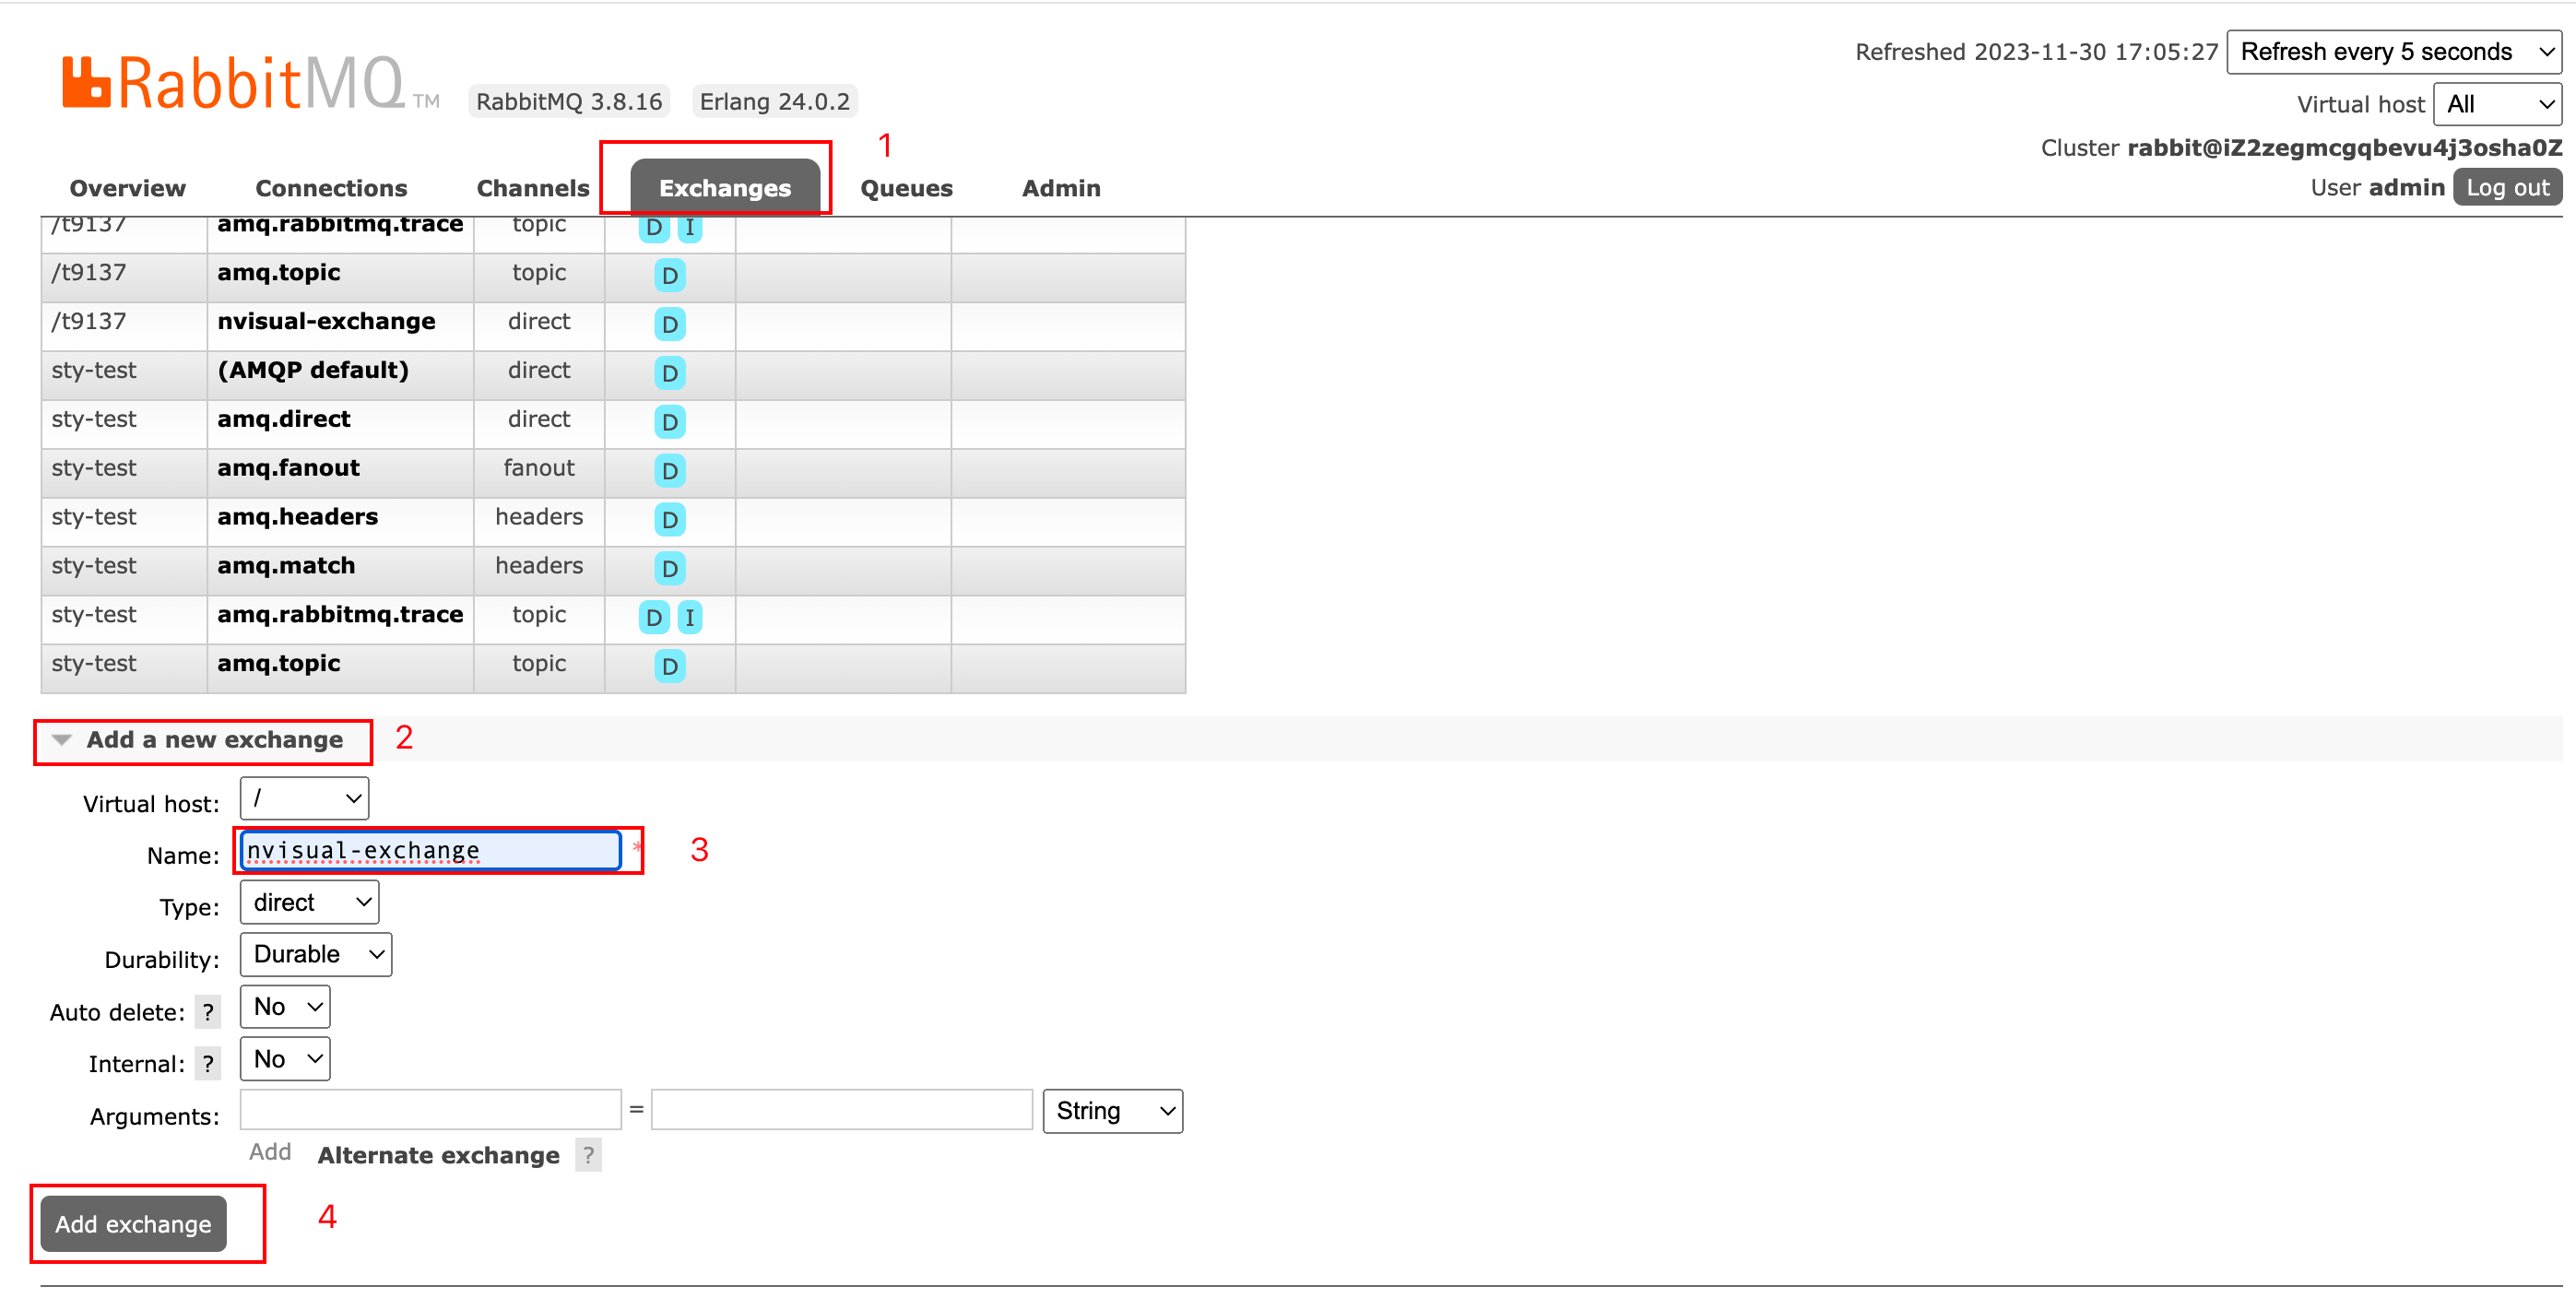Image resolution: width=2576 pixels, height=1298 pixels.
Task: Switch to the Queues tab
Action: click(906, 188)
